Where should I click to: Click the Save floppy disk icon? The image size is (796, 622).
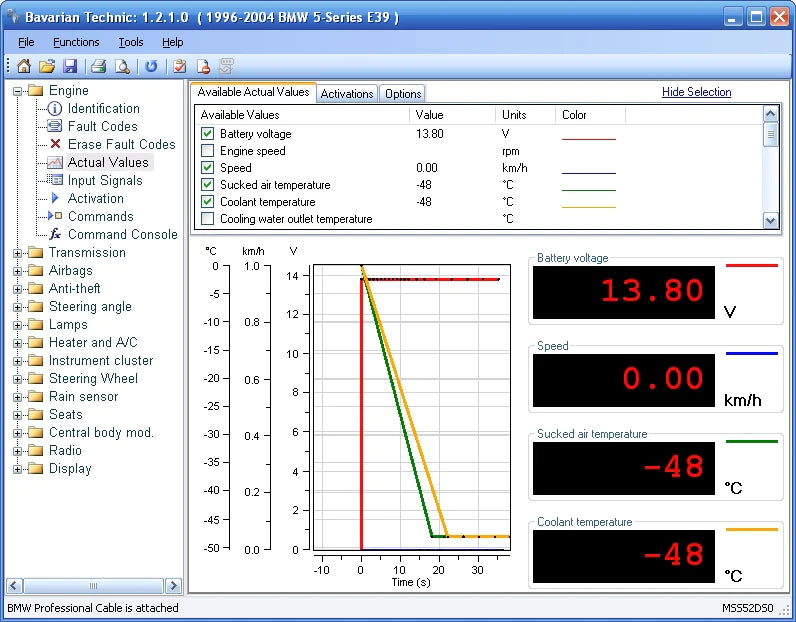70,67
